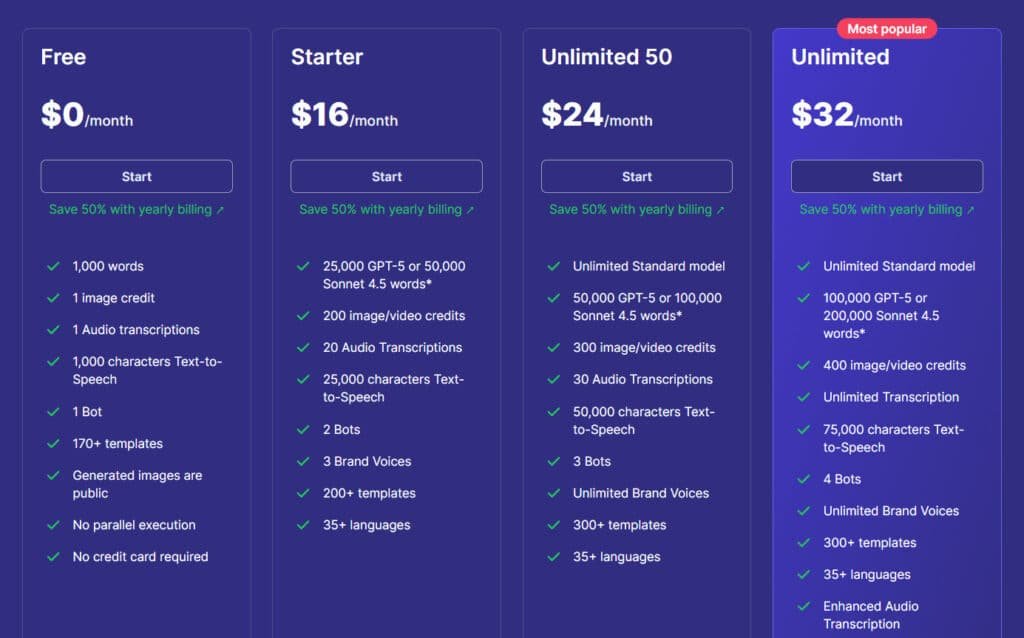Click the "Most popular" badge
1024x638 pixels.
click(886, 29)
